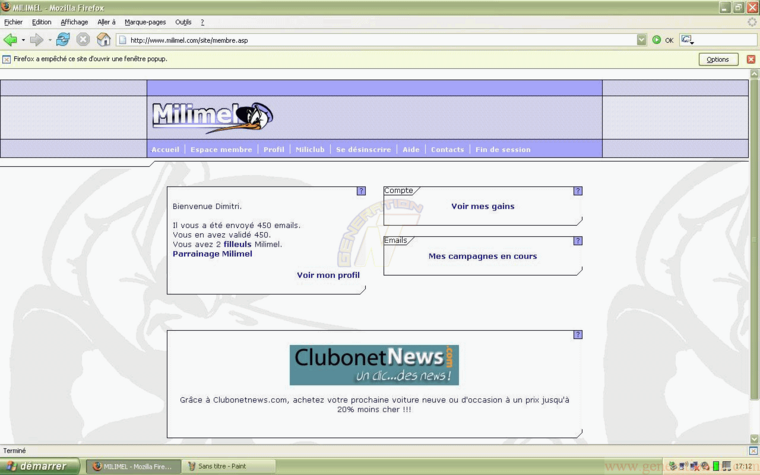Expand the address bar URL history dropdown
This screenshot has height=475, width=760.
[641, 40]
